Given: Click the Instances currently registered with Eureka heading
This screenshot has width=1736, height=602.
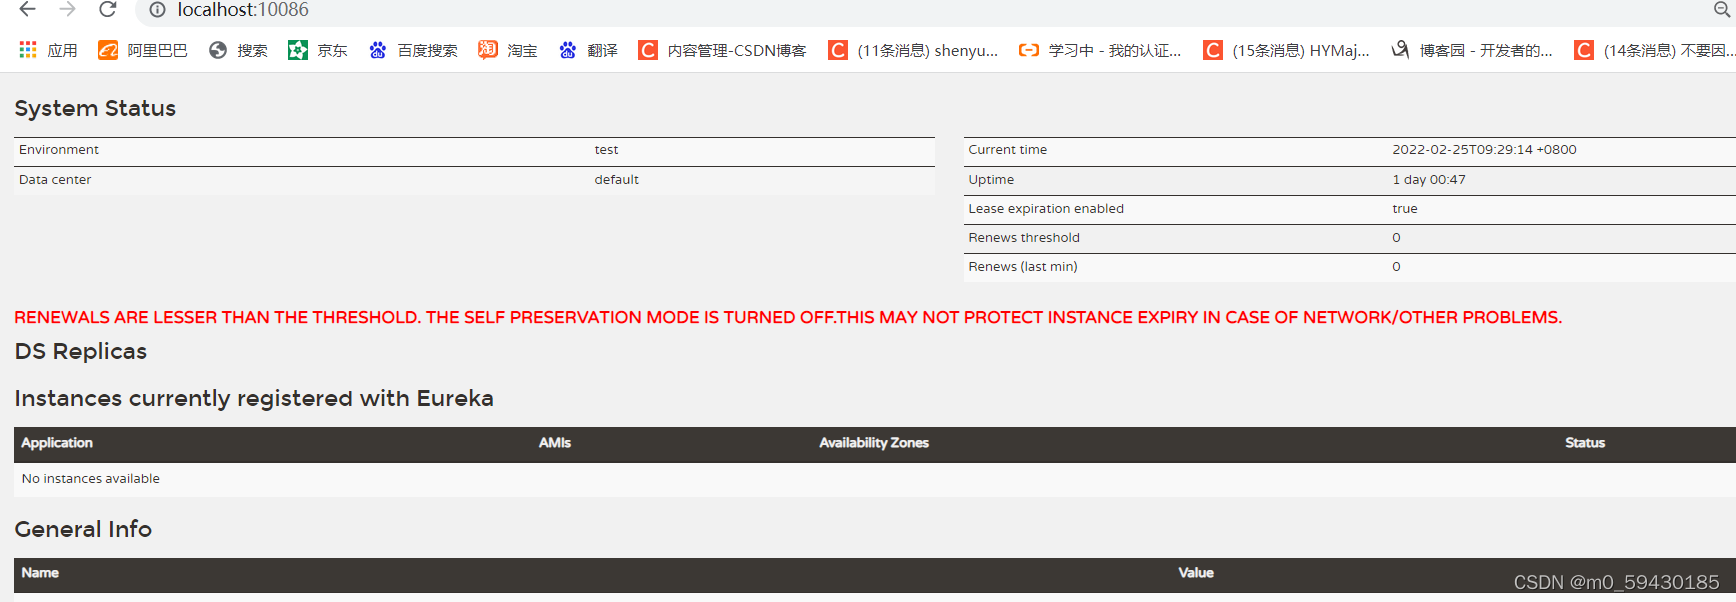Looking at the screenshot, I should 254,399.
